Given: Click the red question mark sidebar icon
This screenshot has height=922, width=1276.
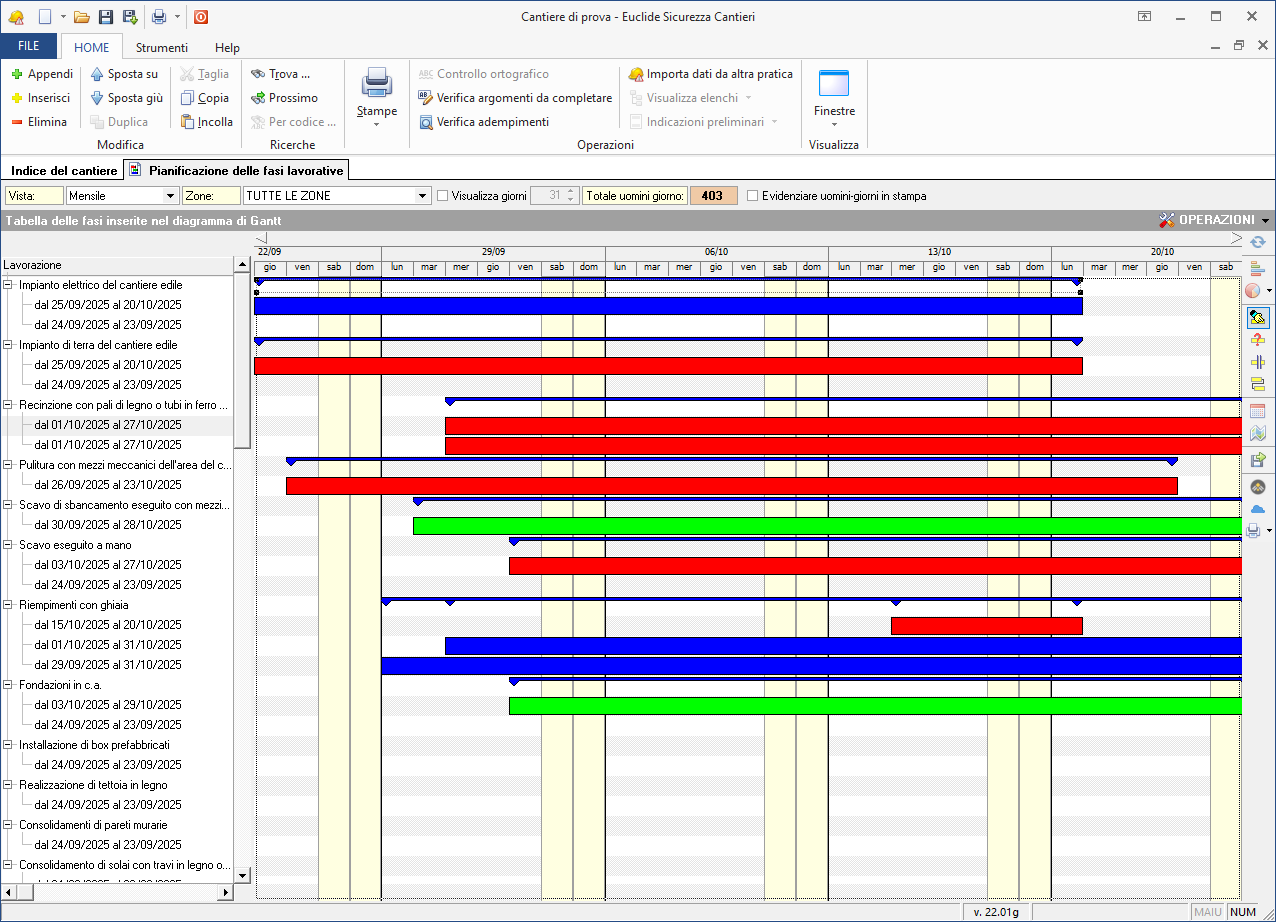Looking at the screenshot, I should tap(1258, 340).
